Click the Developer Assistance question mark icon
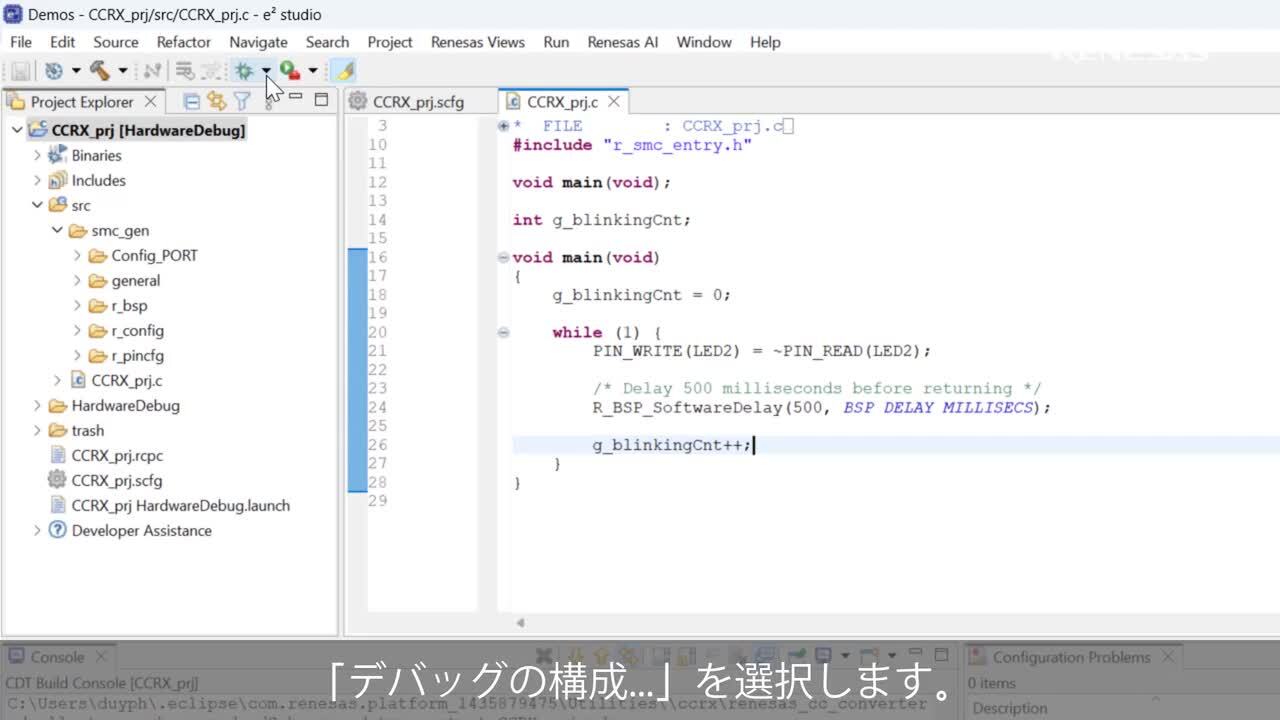Image resolution: width=1280 pixels, height=720 pixels. [57, 530]
